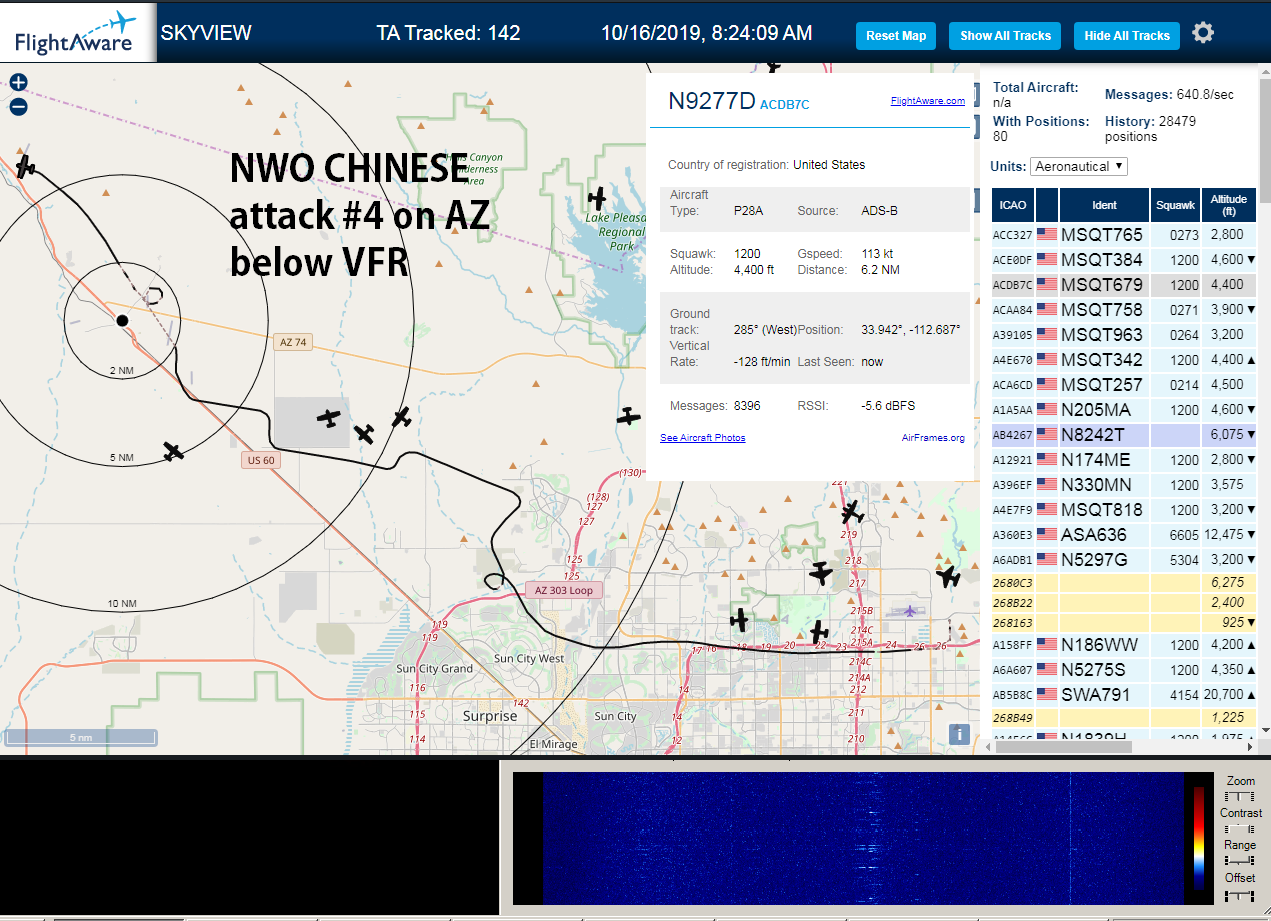Viewport: 1271px width, 921px height.
Task: Zoom out on the map
Action: pos(18,107)
